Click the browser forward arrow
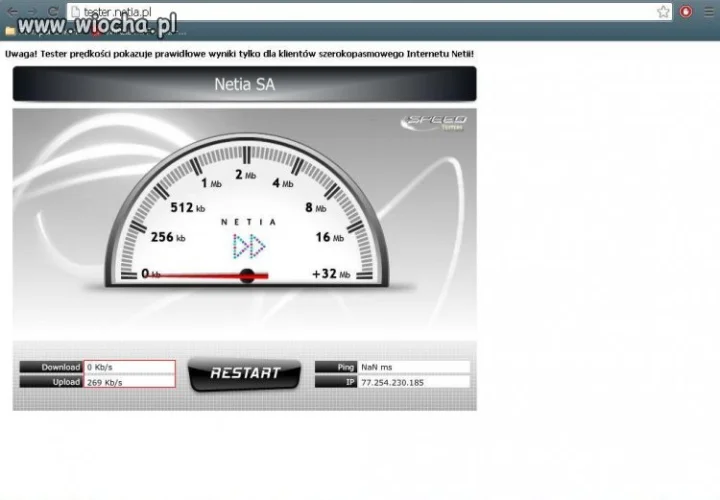Image resolution: width=720 pixels, height=500 pixels. click(33, 11)
